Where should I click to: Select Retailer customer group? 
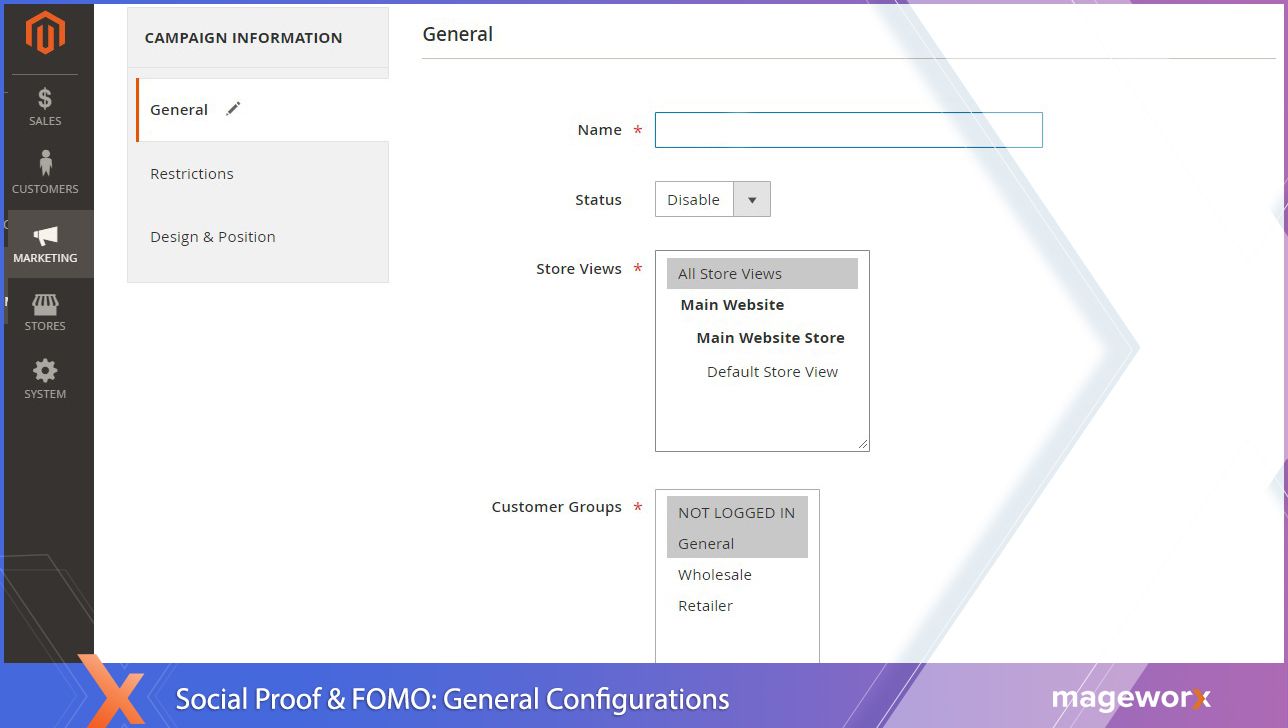[705, 606]
